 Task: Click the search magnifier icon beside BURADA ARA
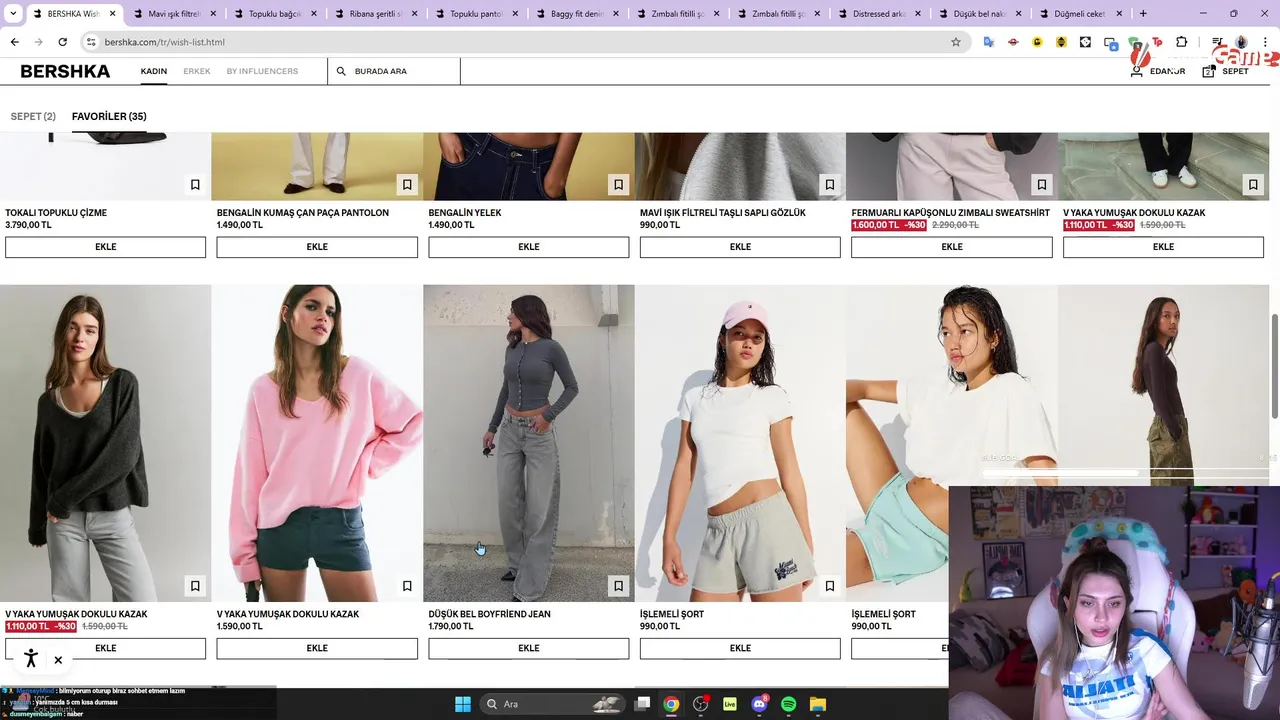(x=341, y=71)
